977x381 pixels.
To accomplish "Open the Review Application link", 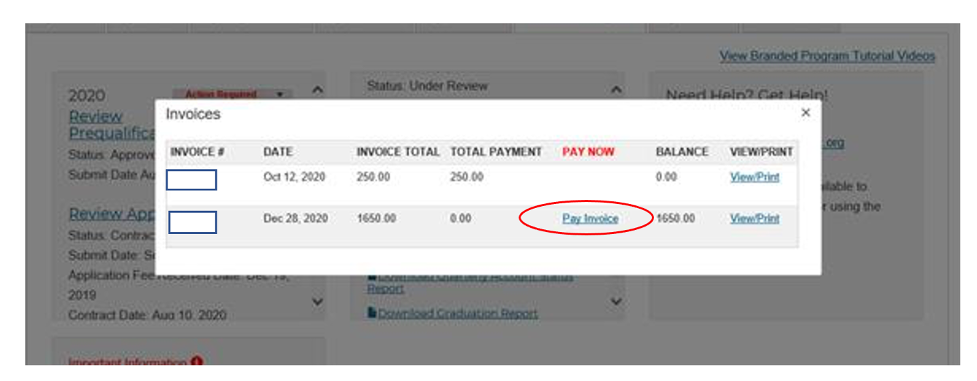I will 112,214.
